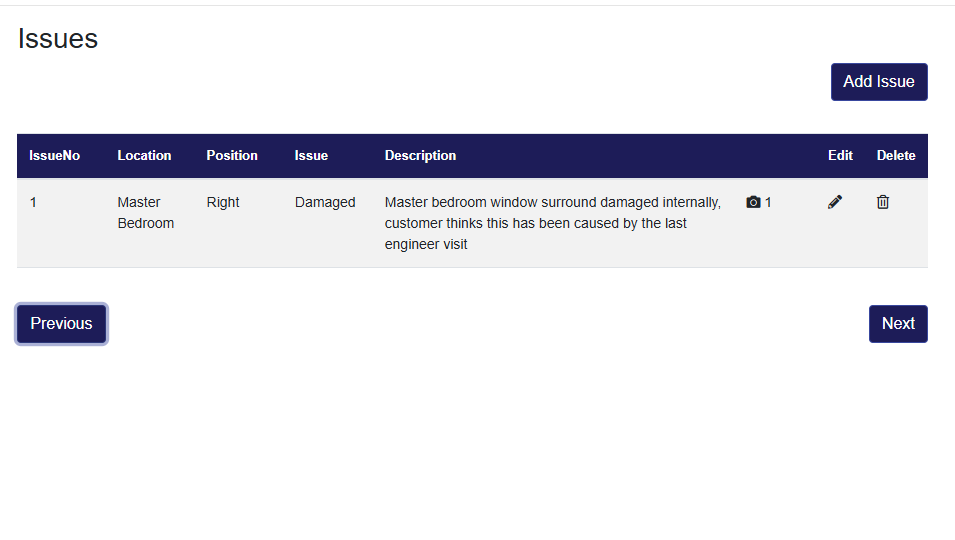Select the Delete column header

coord(896,156)
